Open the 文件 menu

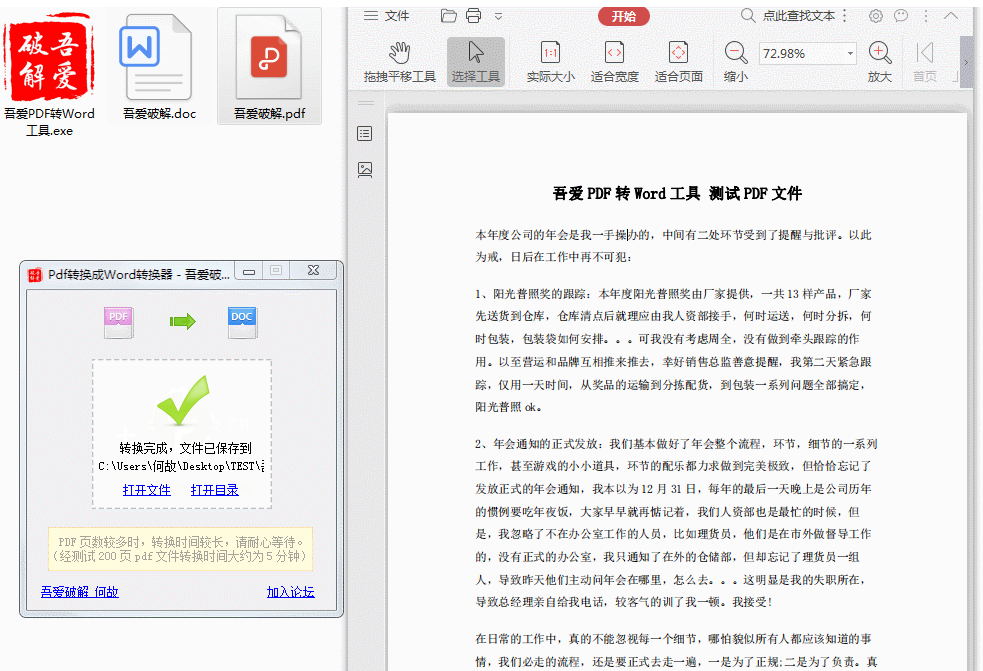coord(387,15)
